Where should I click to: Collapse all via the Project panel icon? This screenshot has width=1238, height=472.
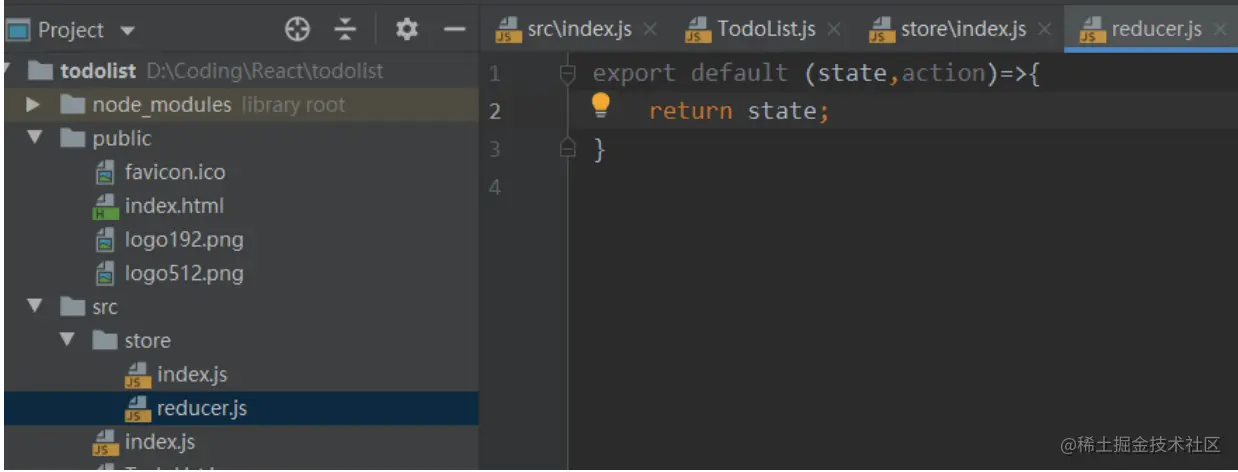(x=345, y=29)
